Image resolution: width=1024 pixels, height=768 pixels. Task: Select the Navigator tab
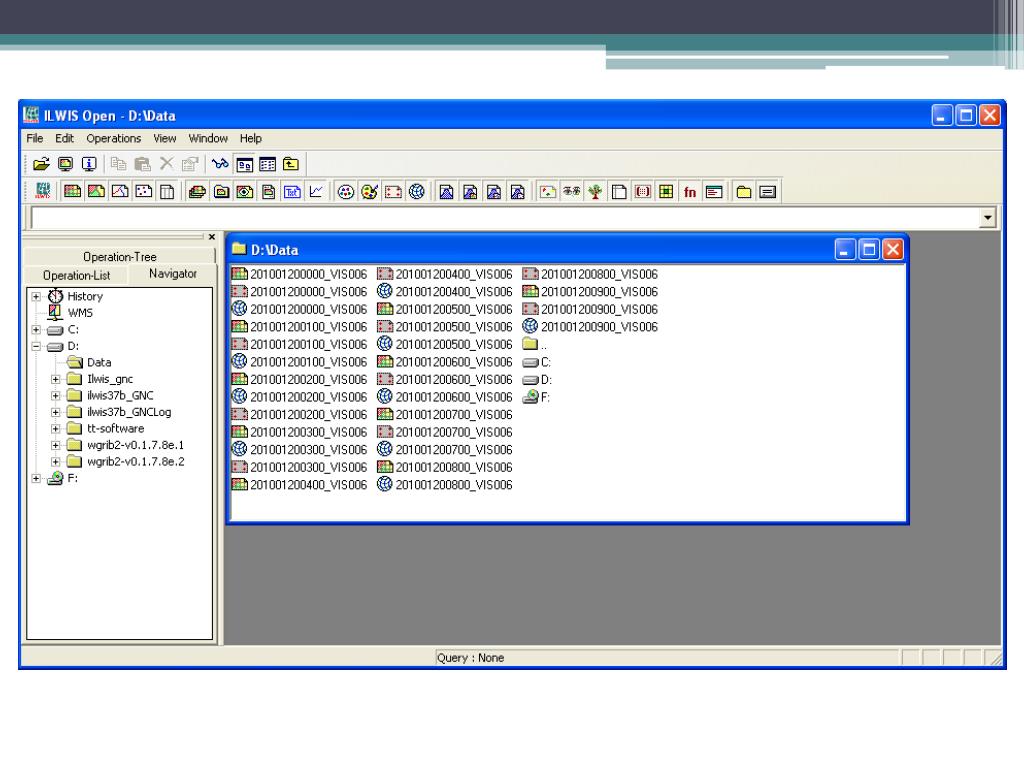172,274
